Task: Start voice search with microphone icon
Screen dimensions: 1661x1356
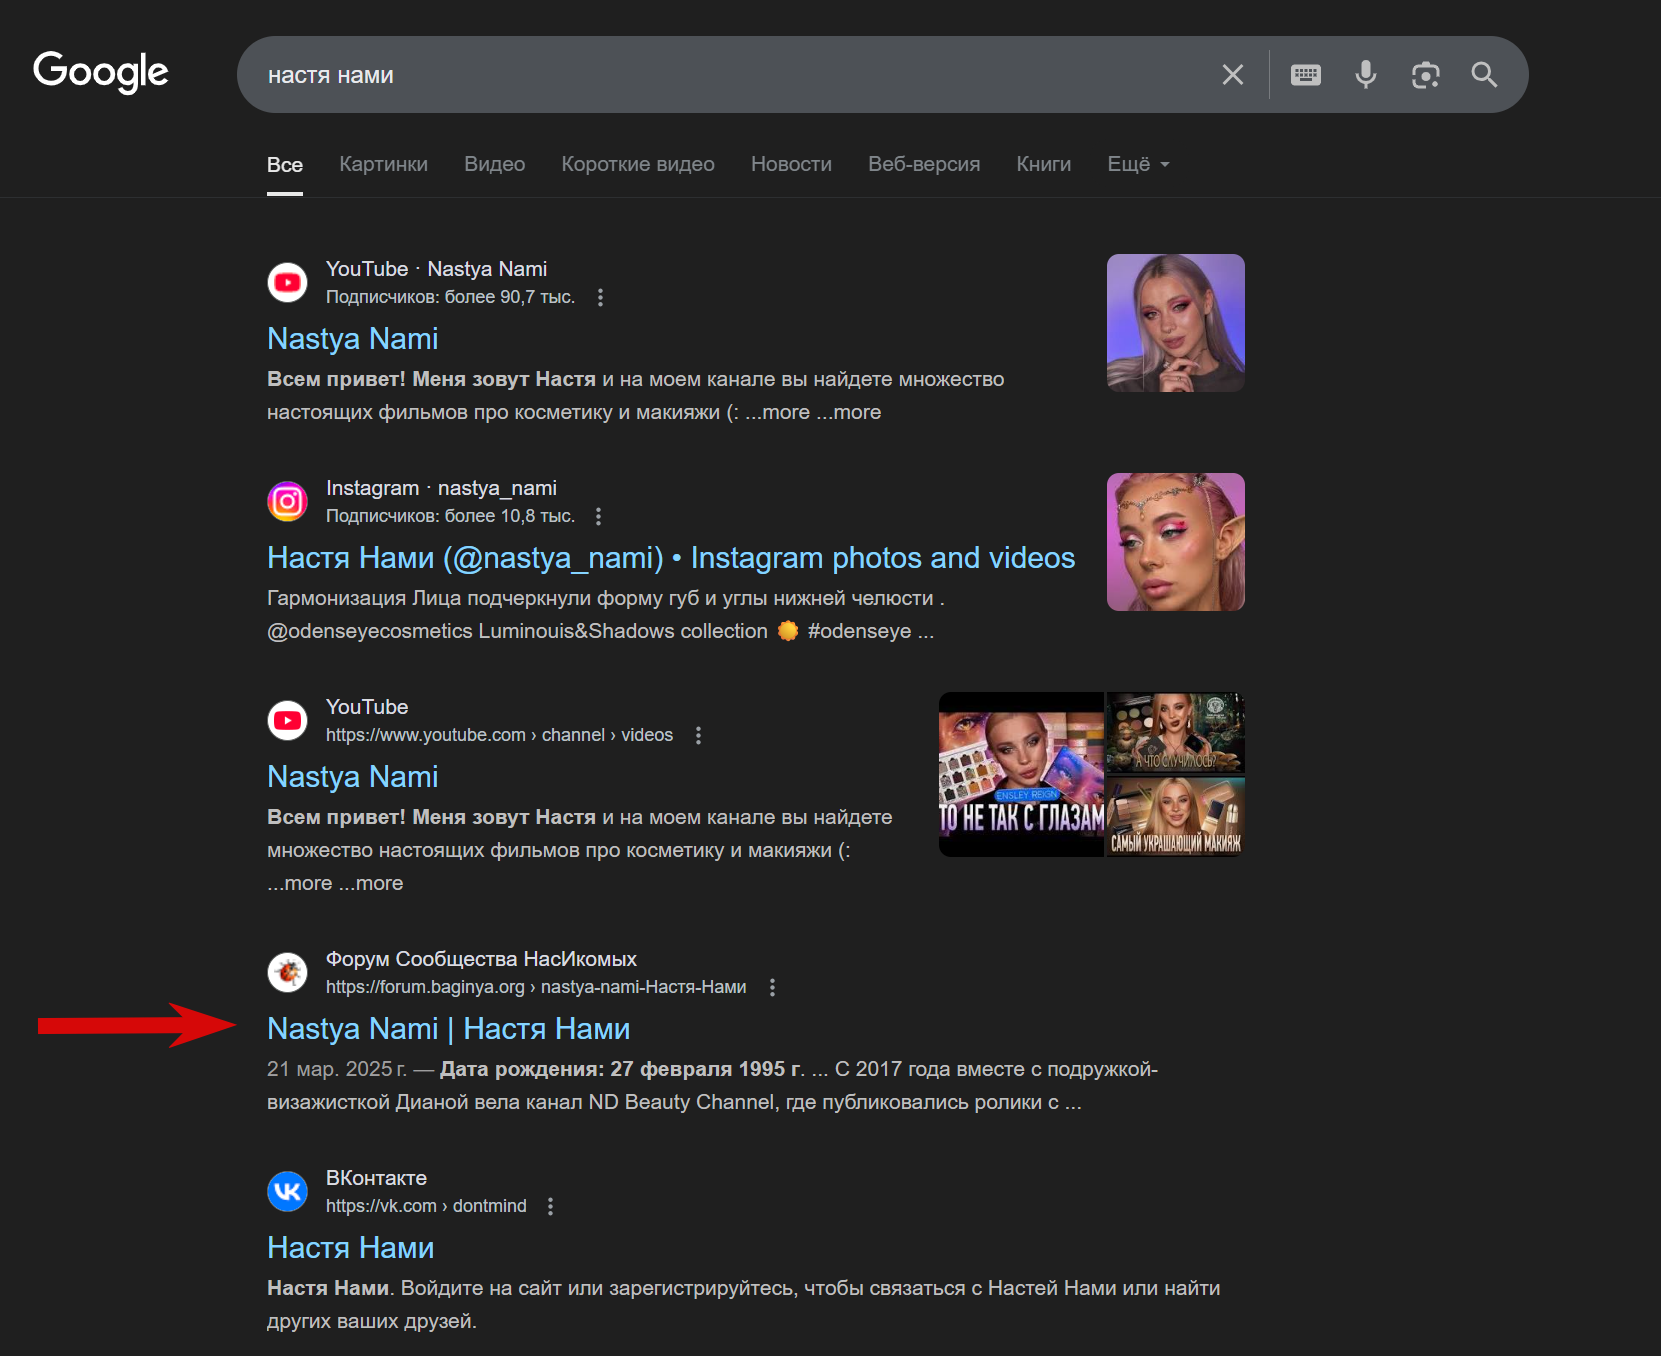Action: (1366, 75)
